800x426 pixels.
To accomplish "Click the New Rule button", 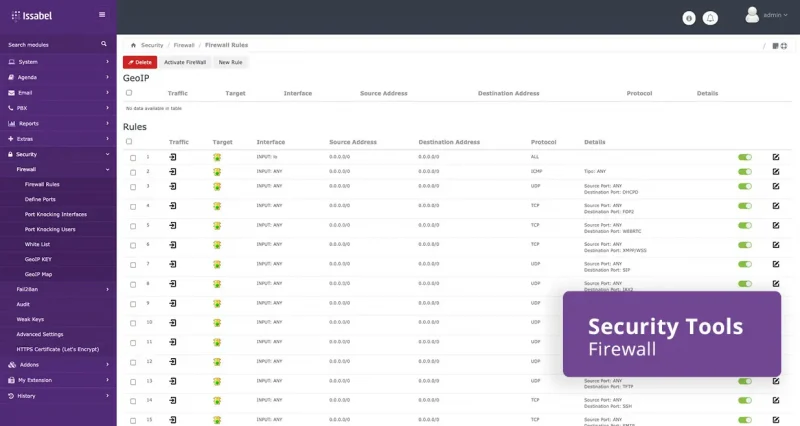I will (x=230, y=62).
